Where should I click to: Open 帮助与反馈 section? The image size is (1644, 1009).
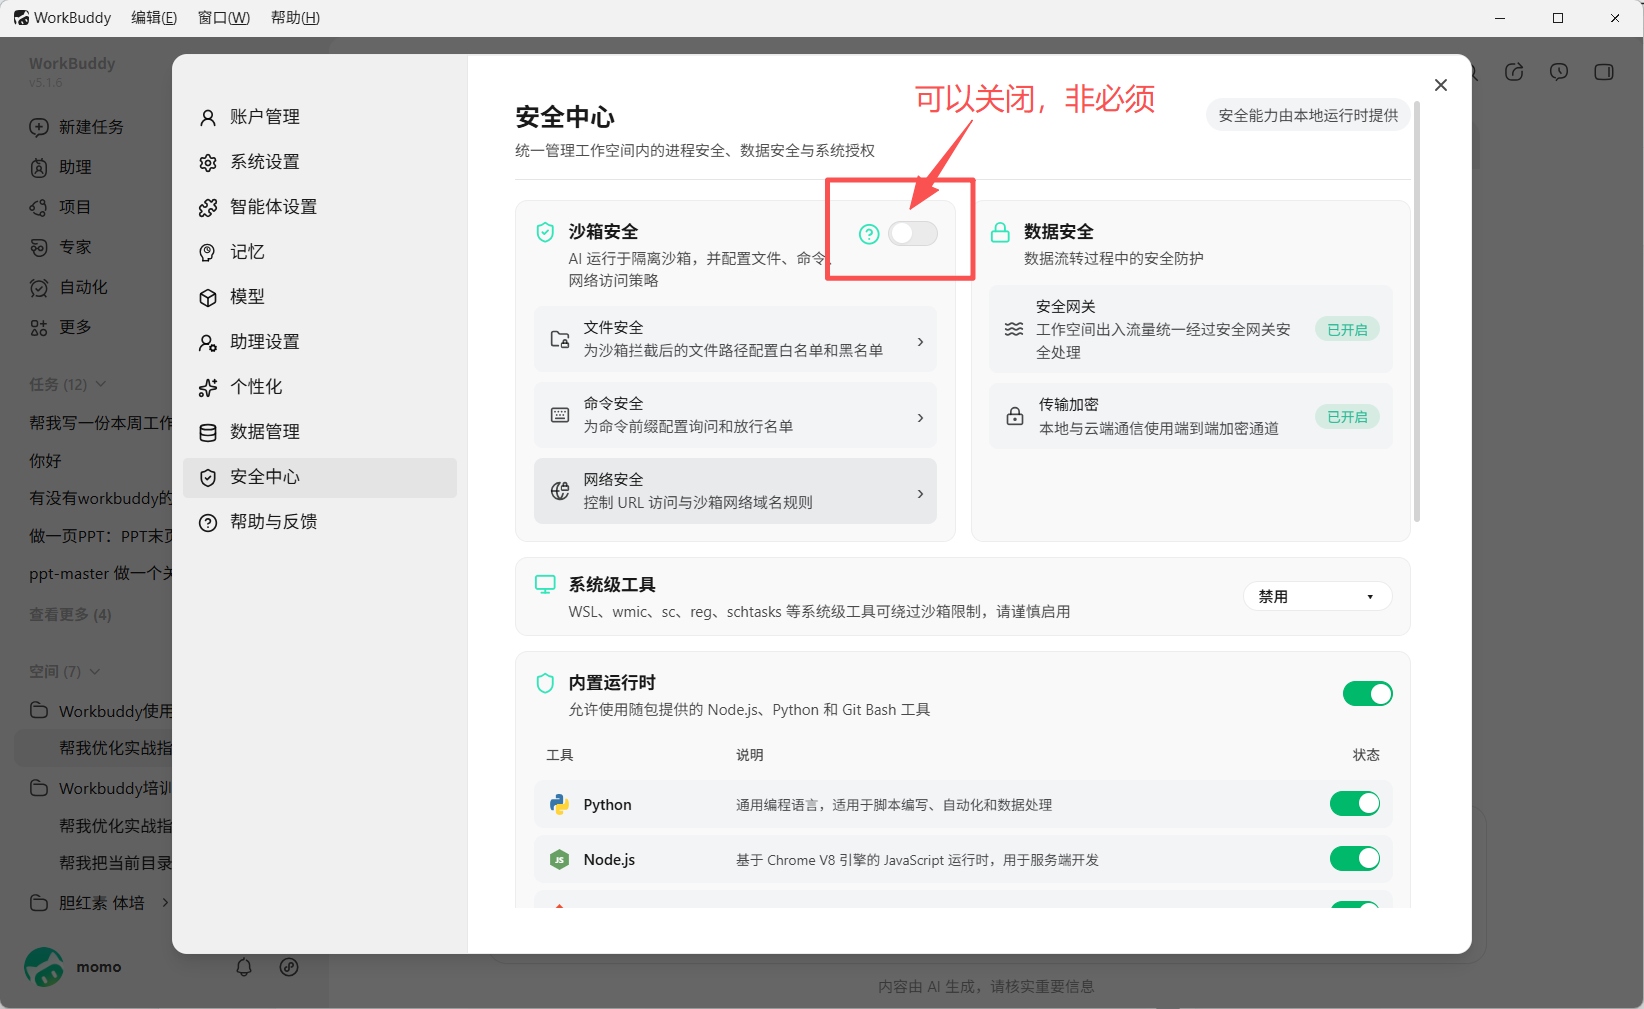point(320,522)
